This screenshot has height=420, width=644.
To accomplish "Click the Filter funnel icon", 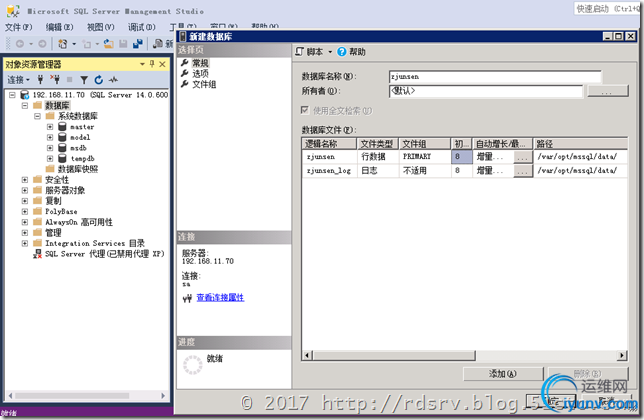I will [x=84, y=80].
